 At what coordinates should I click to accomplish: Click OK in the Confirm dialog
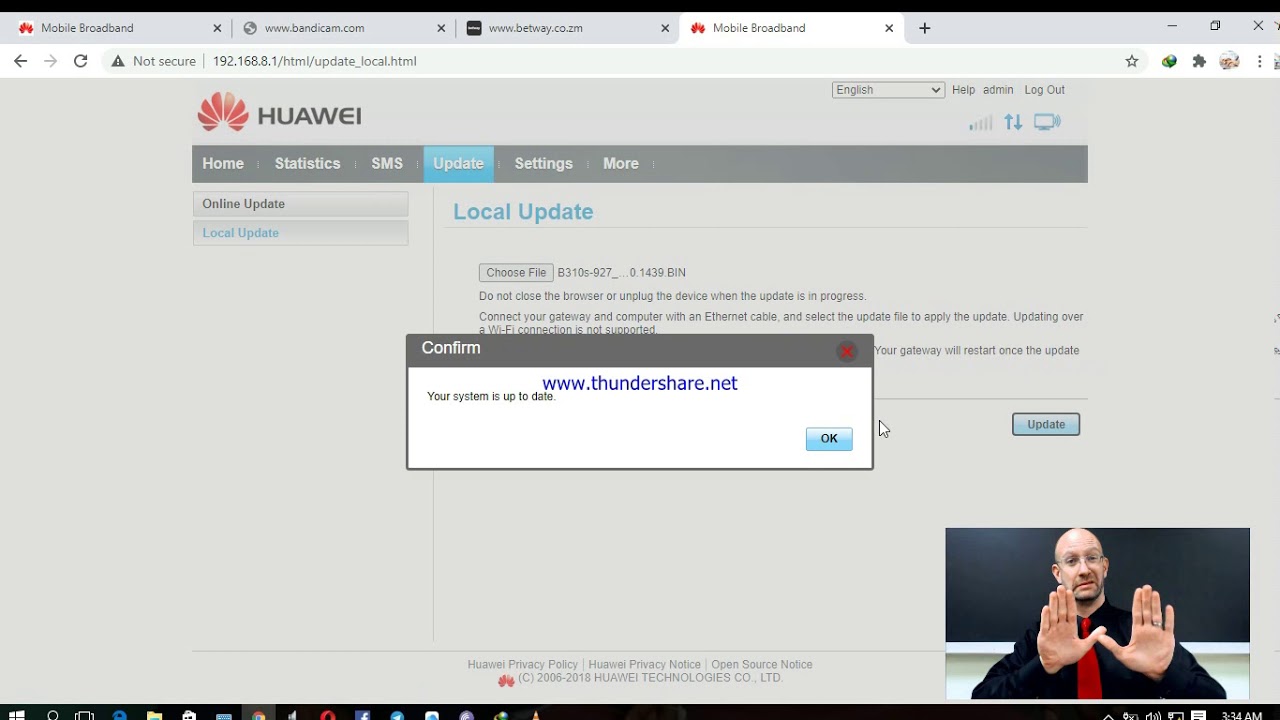(x=829, y=439)
